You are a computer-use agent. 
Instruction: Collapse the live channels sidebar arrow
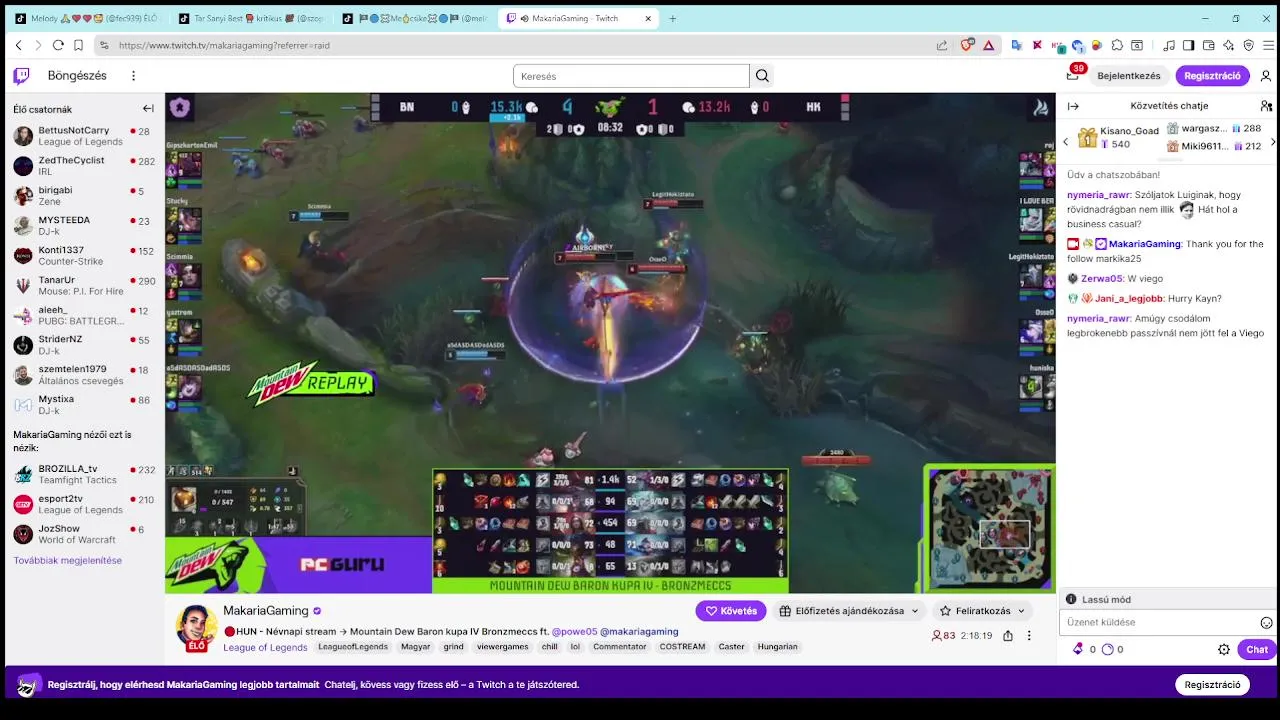click(x=148, y=109)
